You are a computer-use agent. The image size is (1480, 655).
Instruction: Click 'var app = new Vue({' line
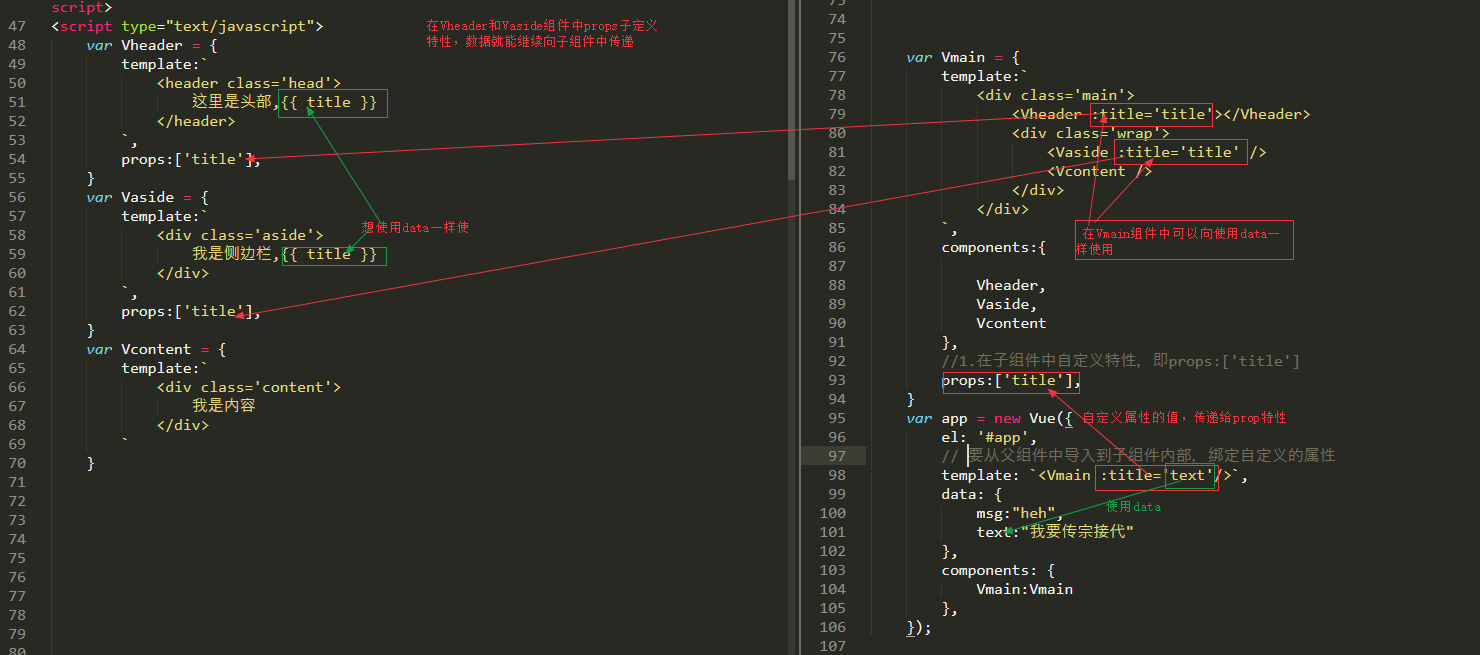point(990,418)
